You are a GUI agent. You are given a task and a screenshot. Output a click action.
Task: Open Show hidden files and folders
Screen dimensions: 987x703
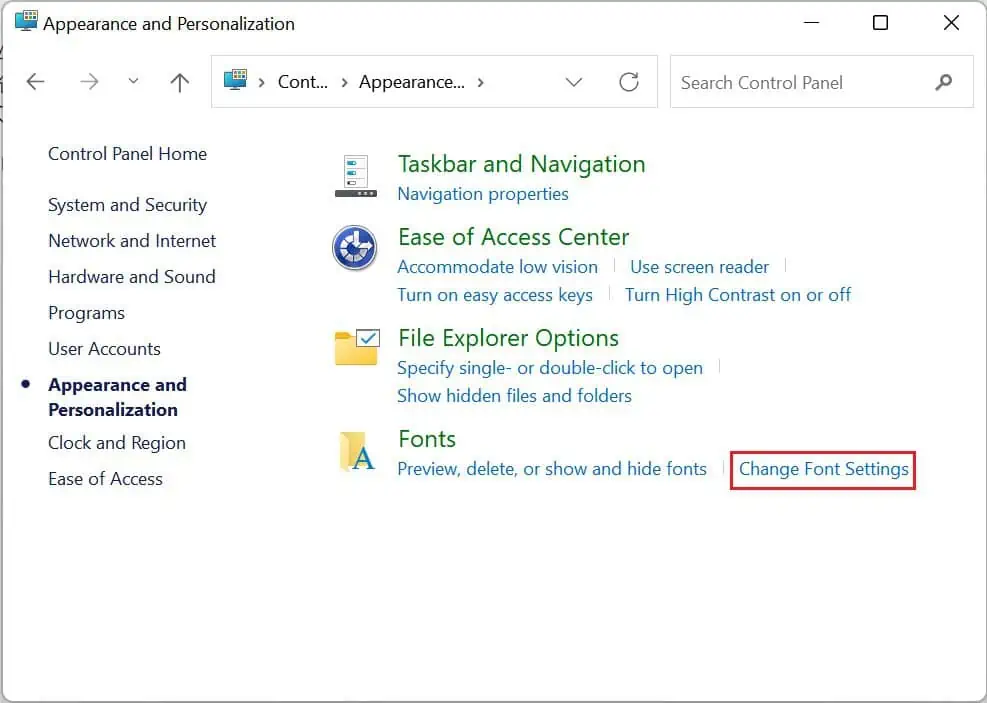514,396
